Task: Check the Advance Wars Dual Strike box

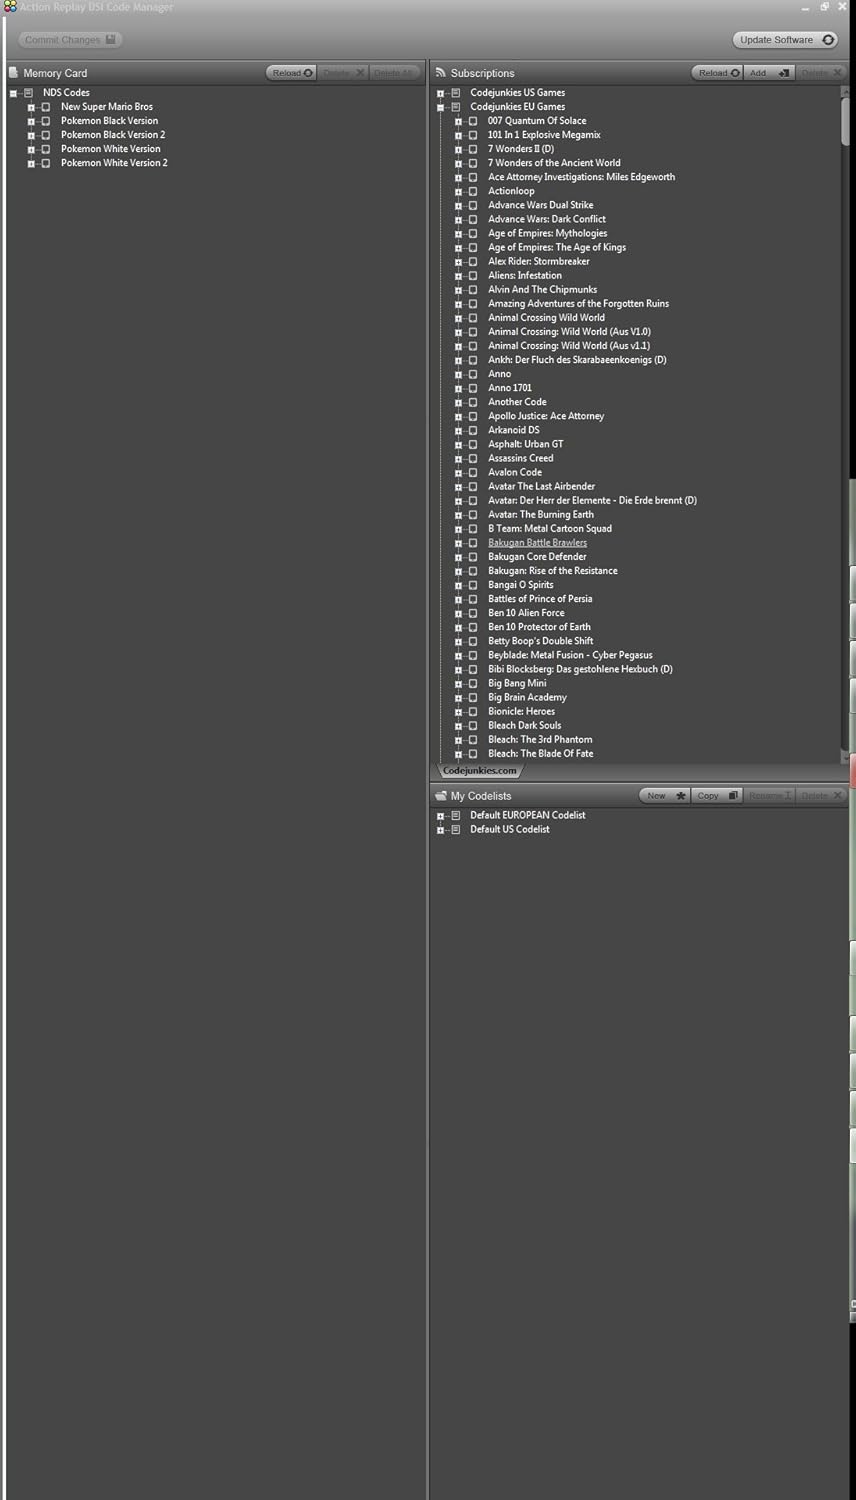Action: pos(473,205)
